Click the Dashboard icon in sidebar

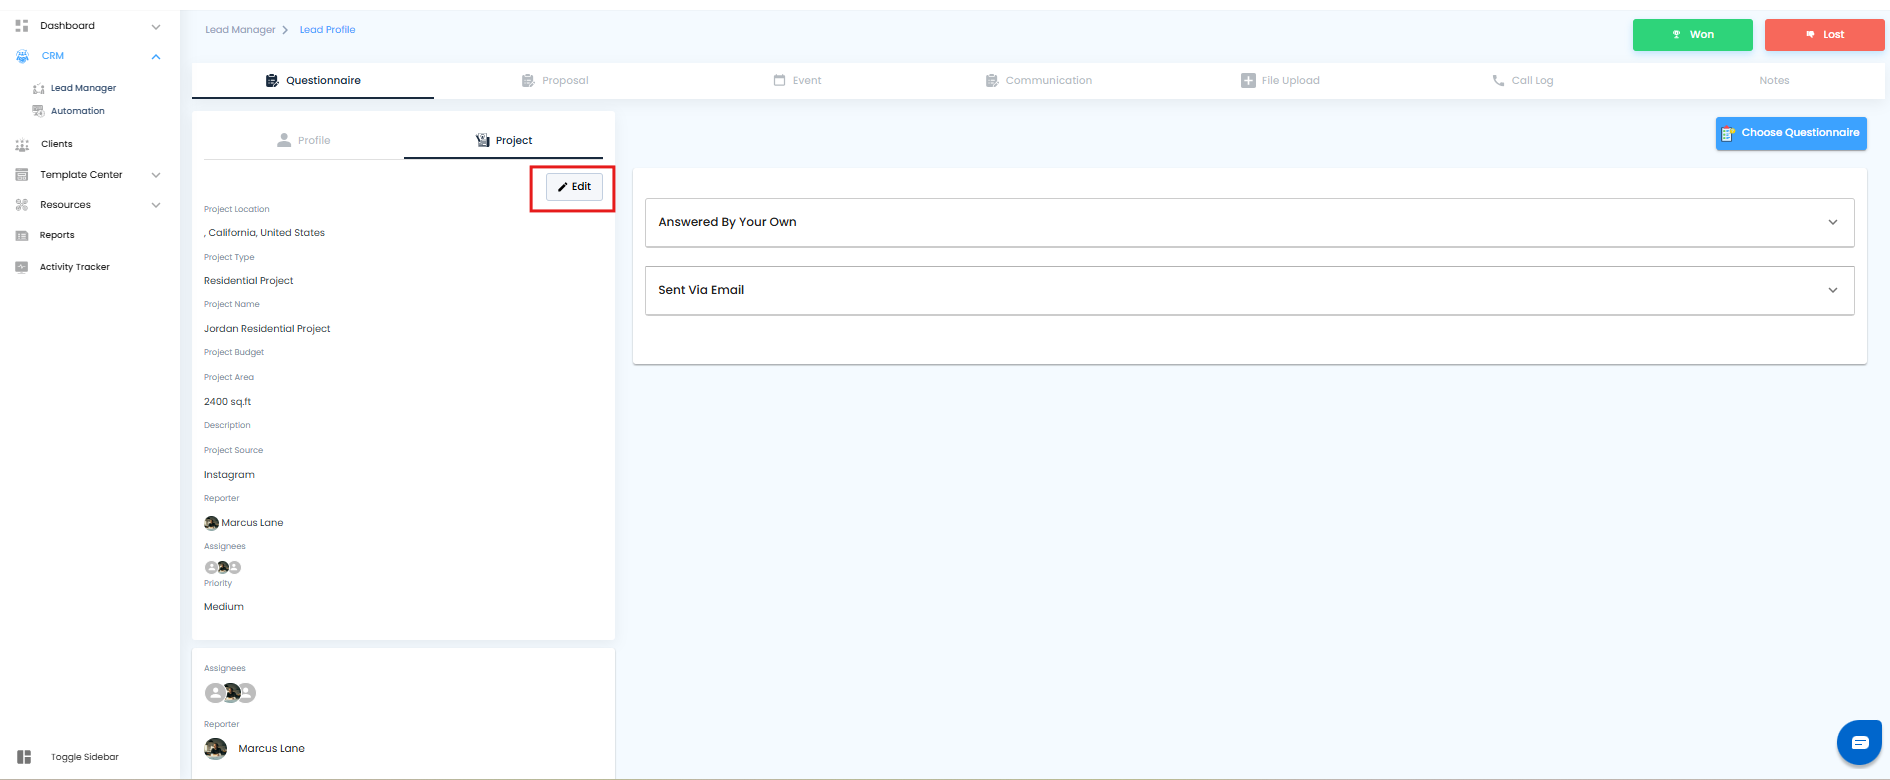[x=22, y=26]
